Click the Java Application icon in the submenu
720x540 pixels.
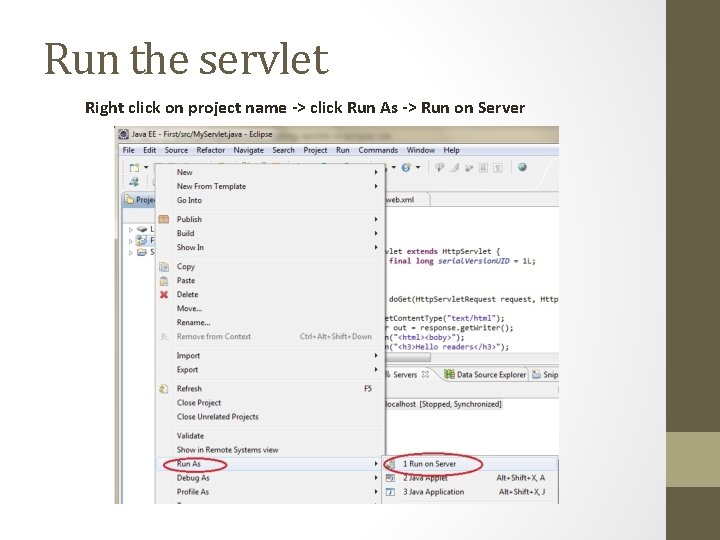coord(390,492)
